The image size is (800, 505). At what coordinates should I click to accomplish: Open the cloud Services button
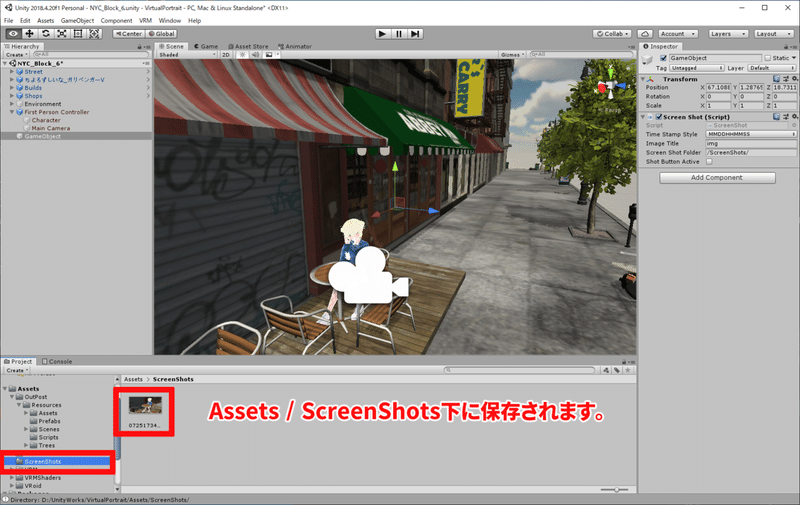pyautogui.click(x=645, y=34)
